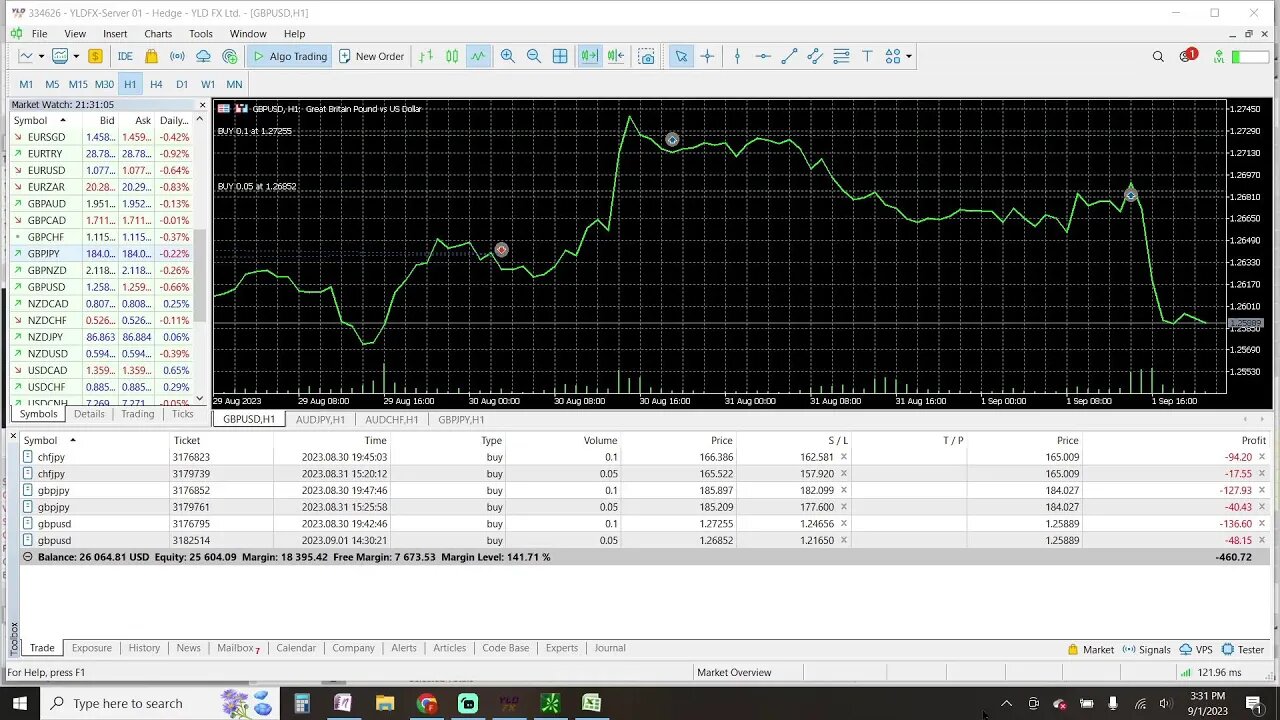
Task: Select the text label tool
Action: point(867,56)
